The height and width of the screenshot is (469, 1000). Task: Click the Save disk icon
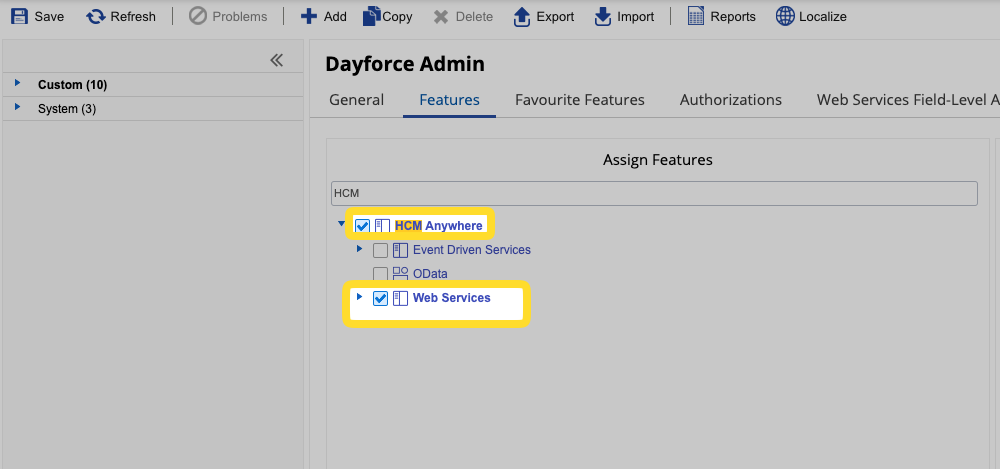[x=18, y=16]
